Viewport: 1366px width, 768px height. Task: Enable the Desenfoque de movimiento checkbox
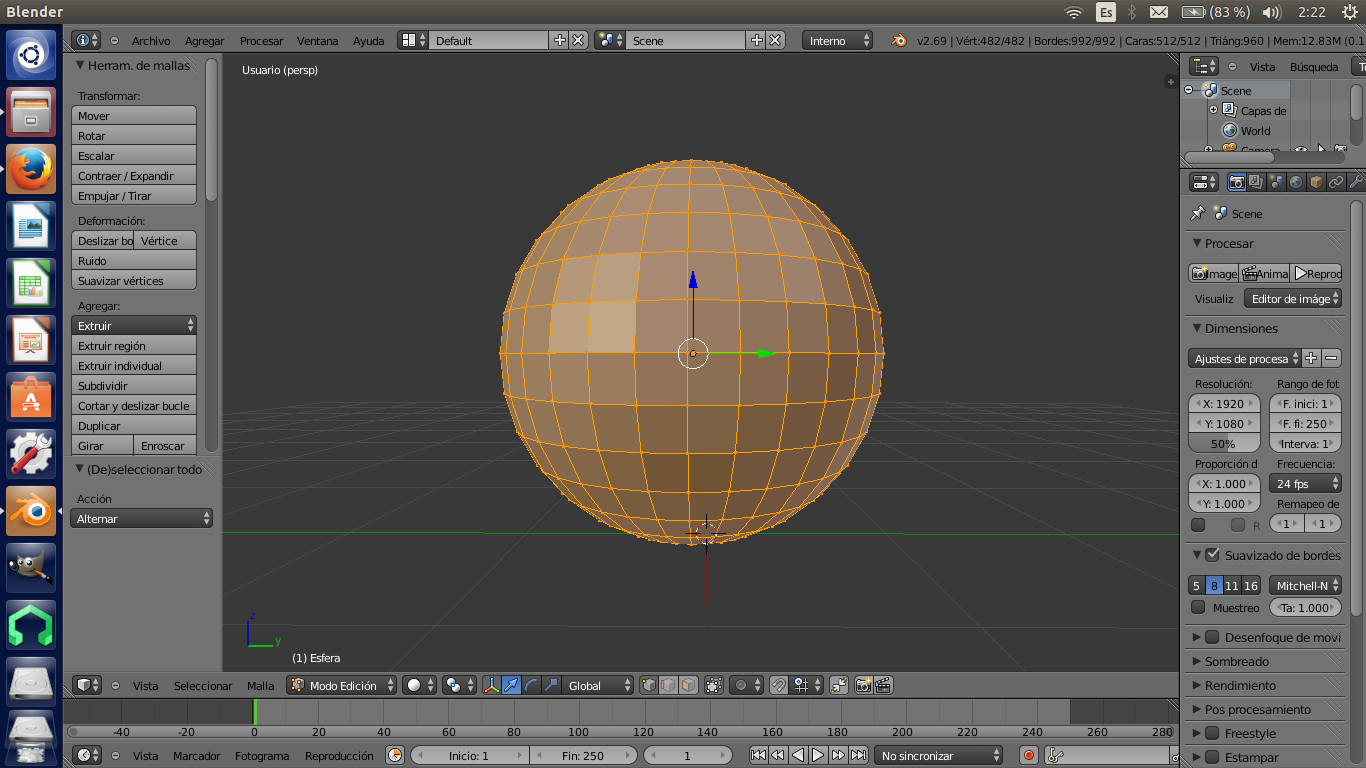pos(1212,637)
